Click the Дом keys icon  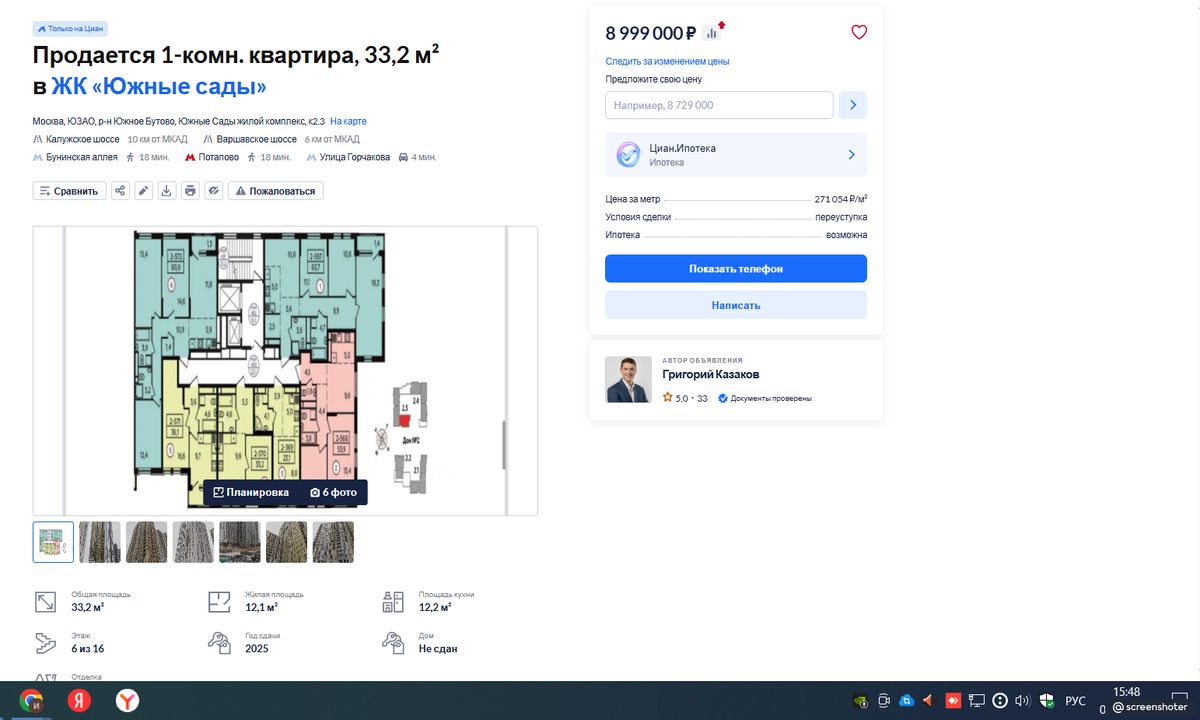393,642
